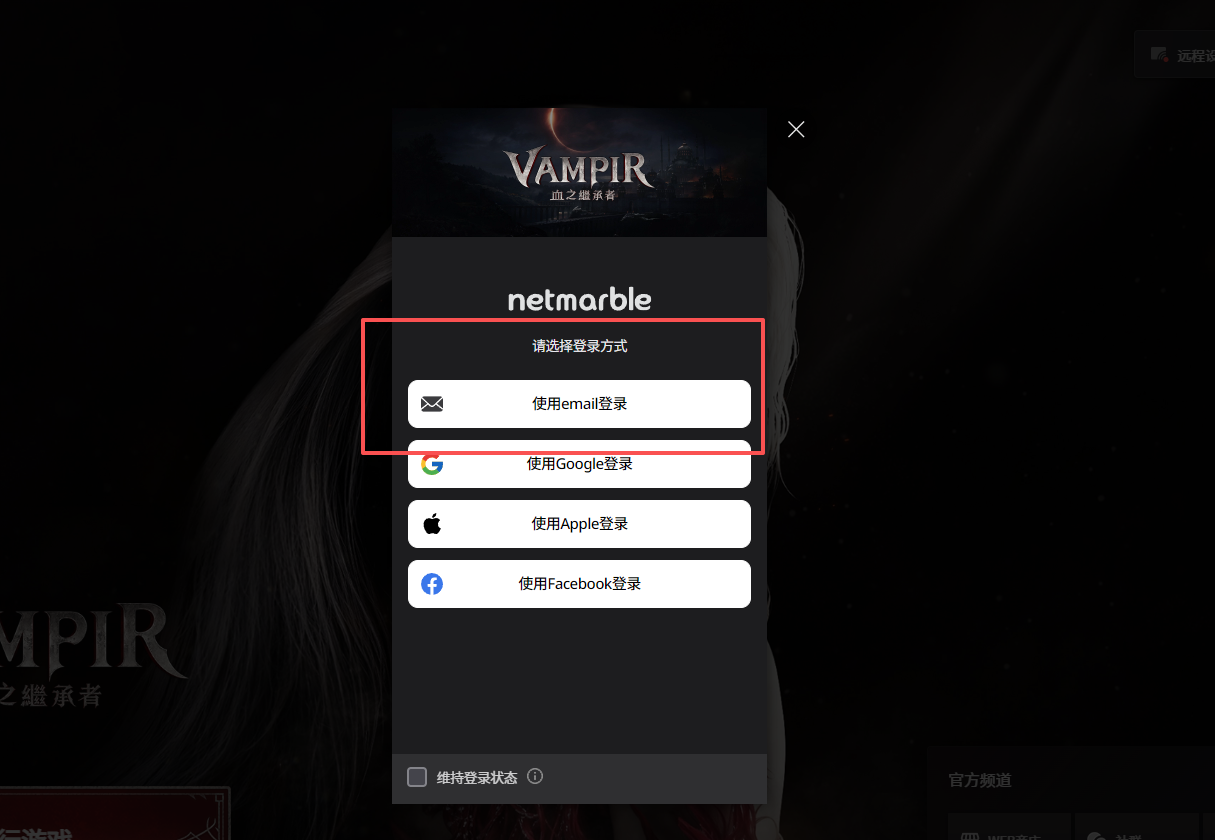Viewport: 1215px width, 840px height.
Task: Click the Apple logo icon
Action: [x=432, y=524]
